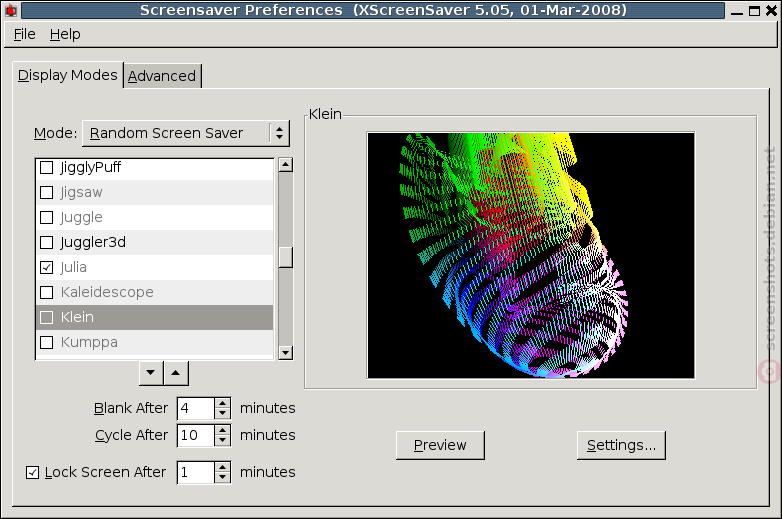Increase the Cycle After minutes value
Screen dimensions: 782x519
pos(222,430)
